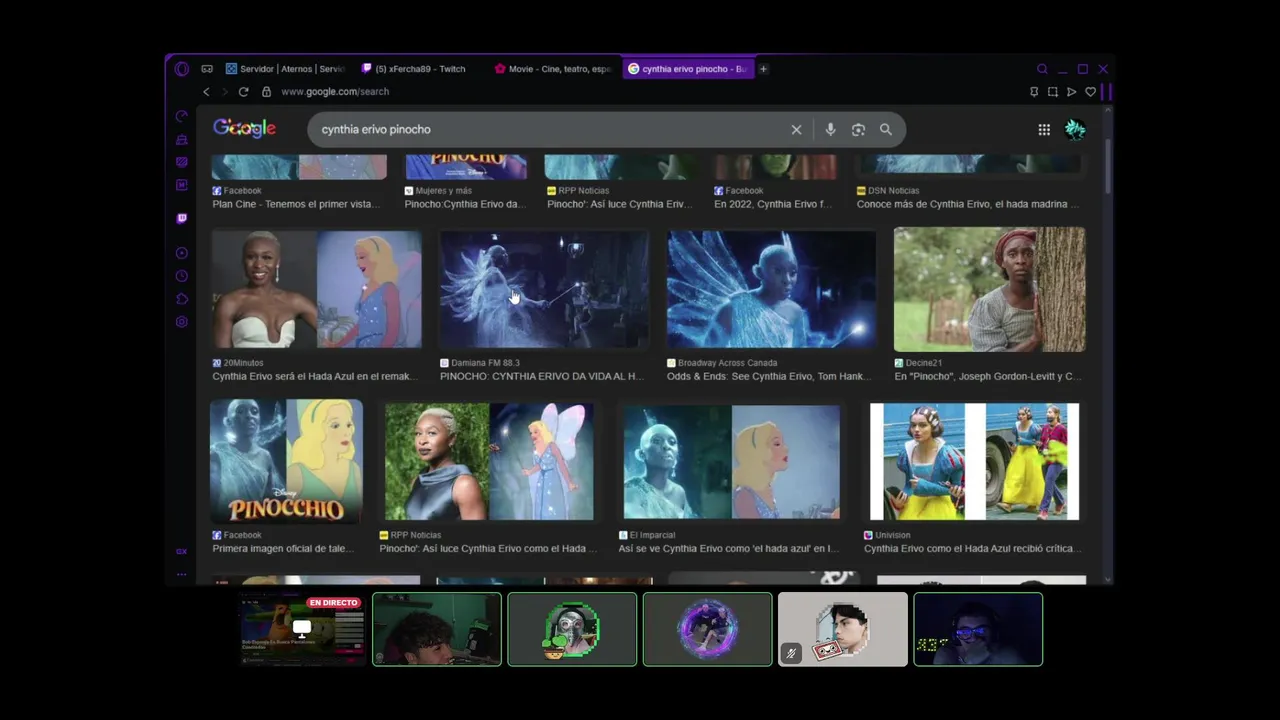
Task: Open link 'En 2022, Cynthia Erivo f'
Action: pyautogui.click(x=772, y=204)
